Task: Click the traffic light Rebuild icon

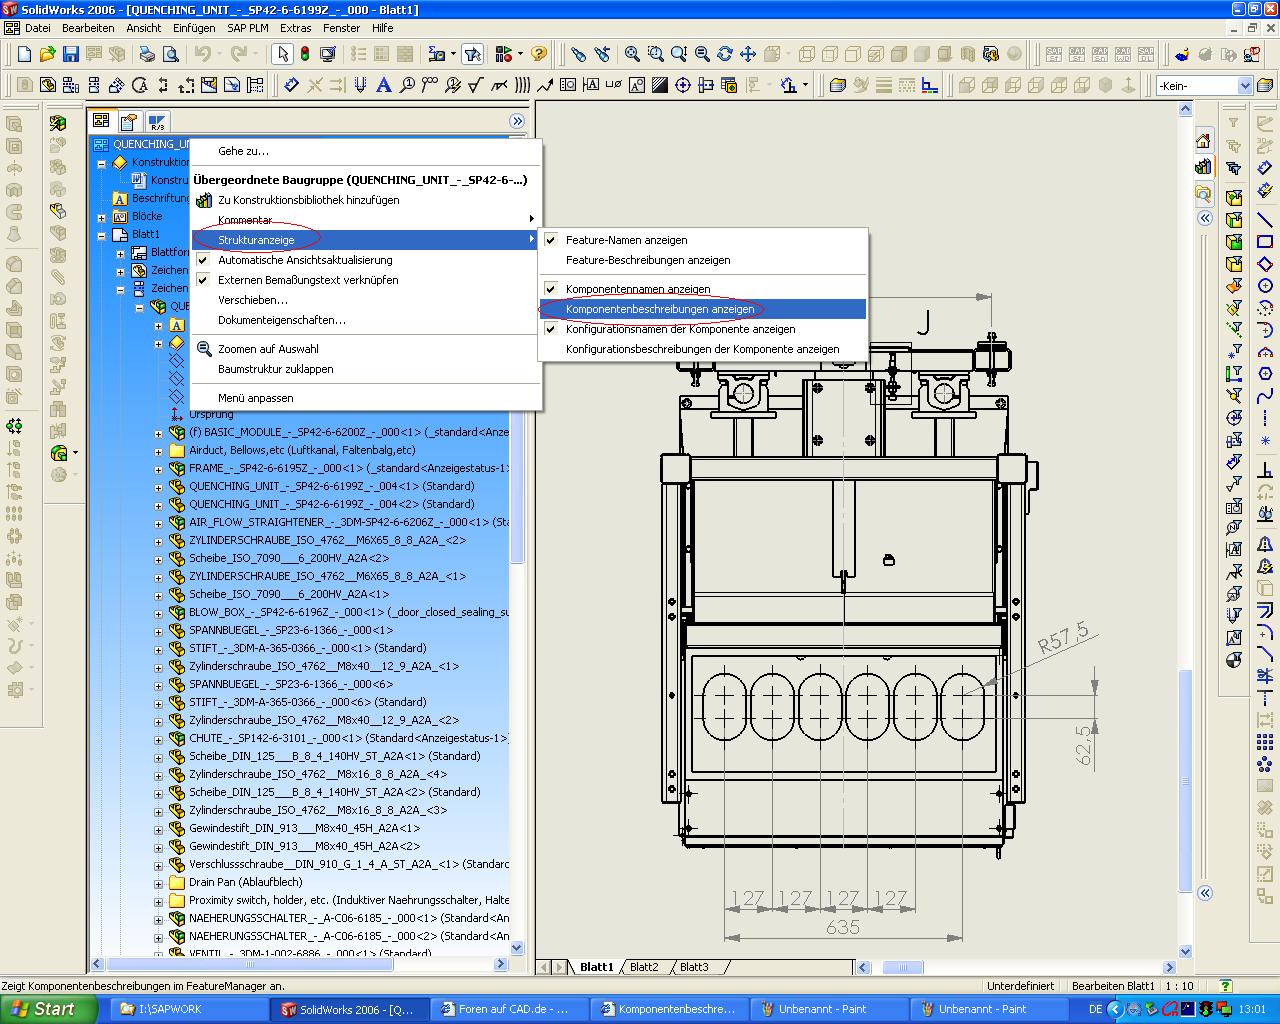Action: 305,54
